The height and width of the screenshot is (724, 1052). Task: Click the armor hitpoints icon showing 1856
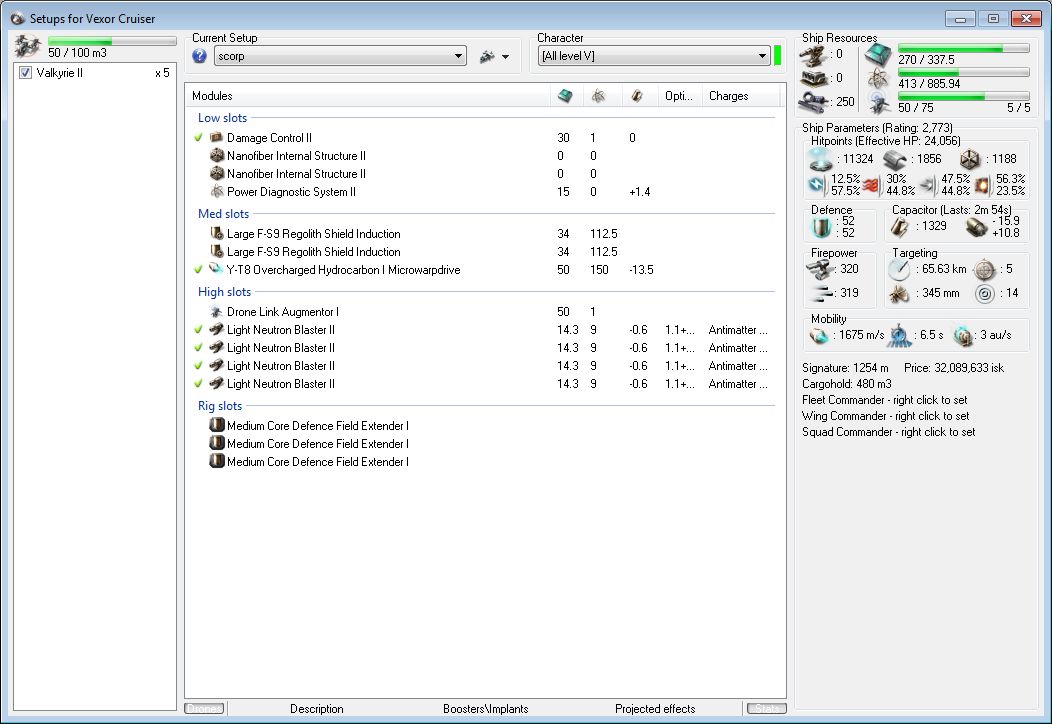point(895,160)
